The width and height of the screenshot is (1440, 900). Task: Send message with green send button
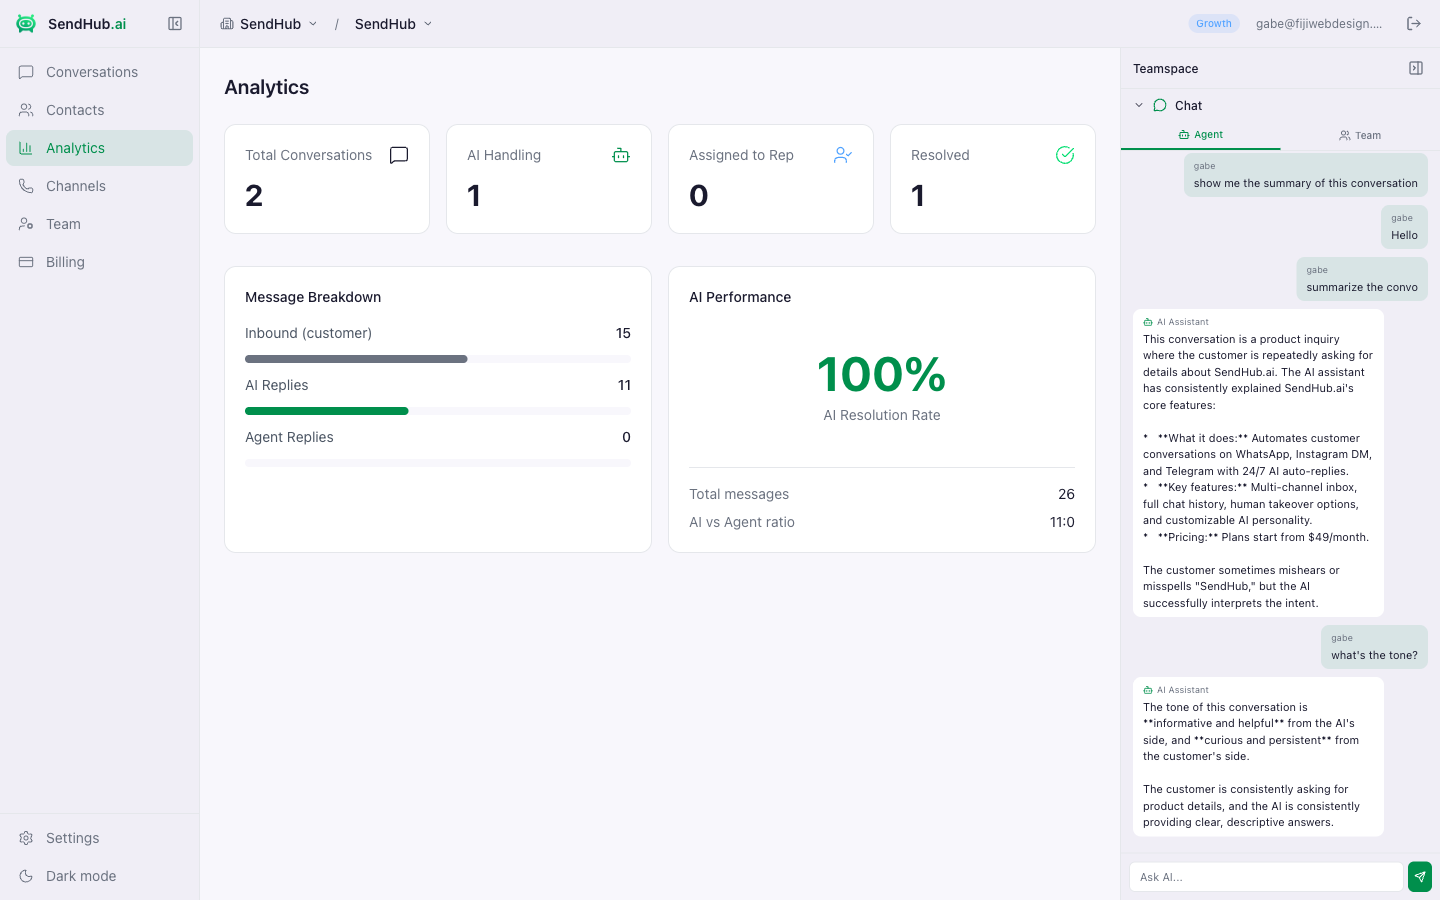coord(1420,877)
